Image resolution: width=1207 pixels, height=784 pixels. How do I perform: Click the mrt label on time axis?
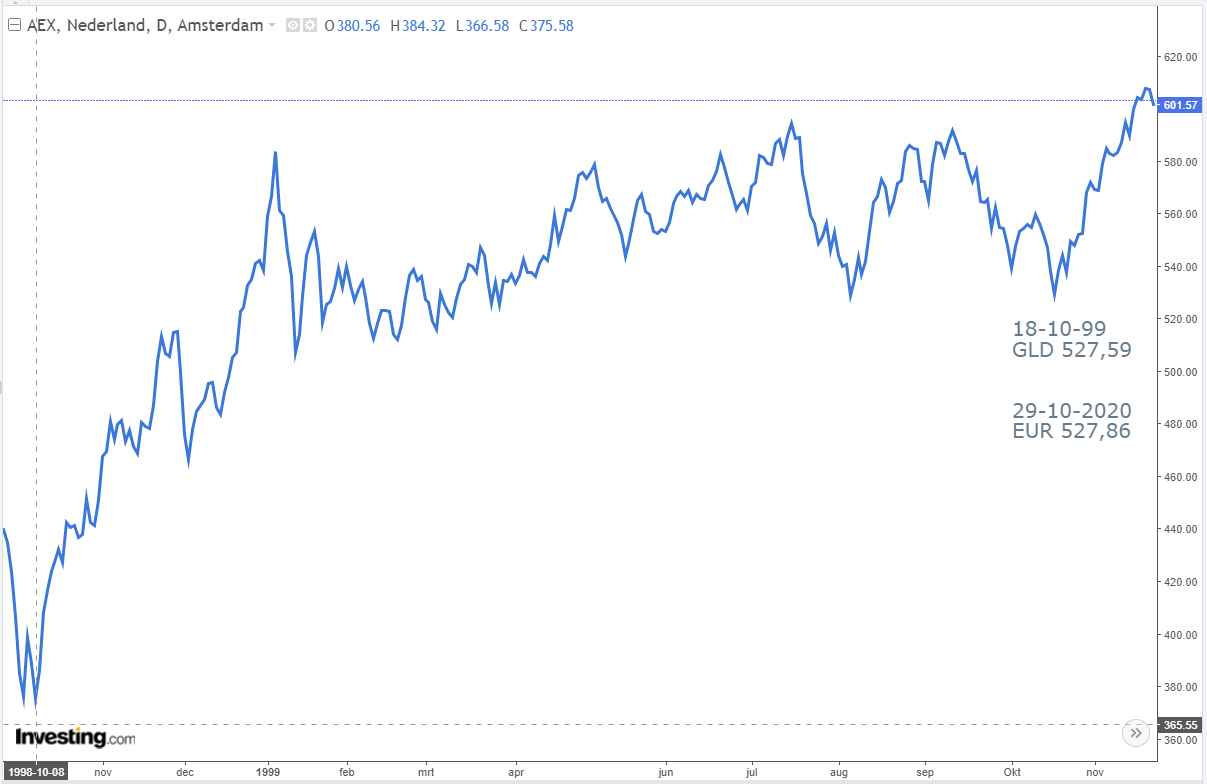tap(427, 772)
